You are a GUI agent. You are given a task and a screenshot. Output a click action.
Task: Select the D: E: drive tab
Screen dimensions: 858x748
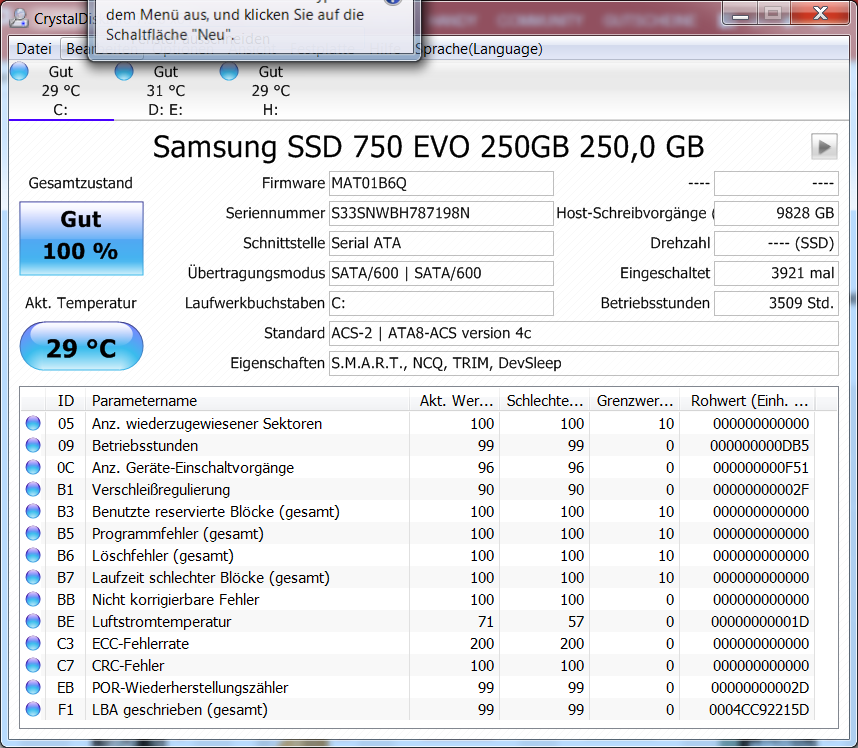(166, 90)
